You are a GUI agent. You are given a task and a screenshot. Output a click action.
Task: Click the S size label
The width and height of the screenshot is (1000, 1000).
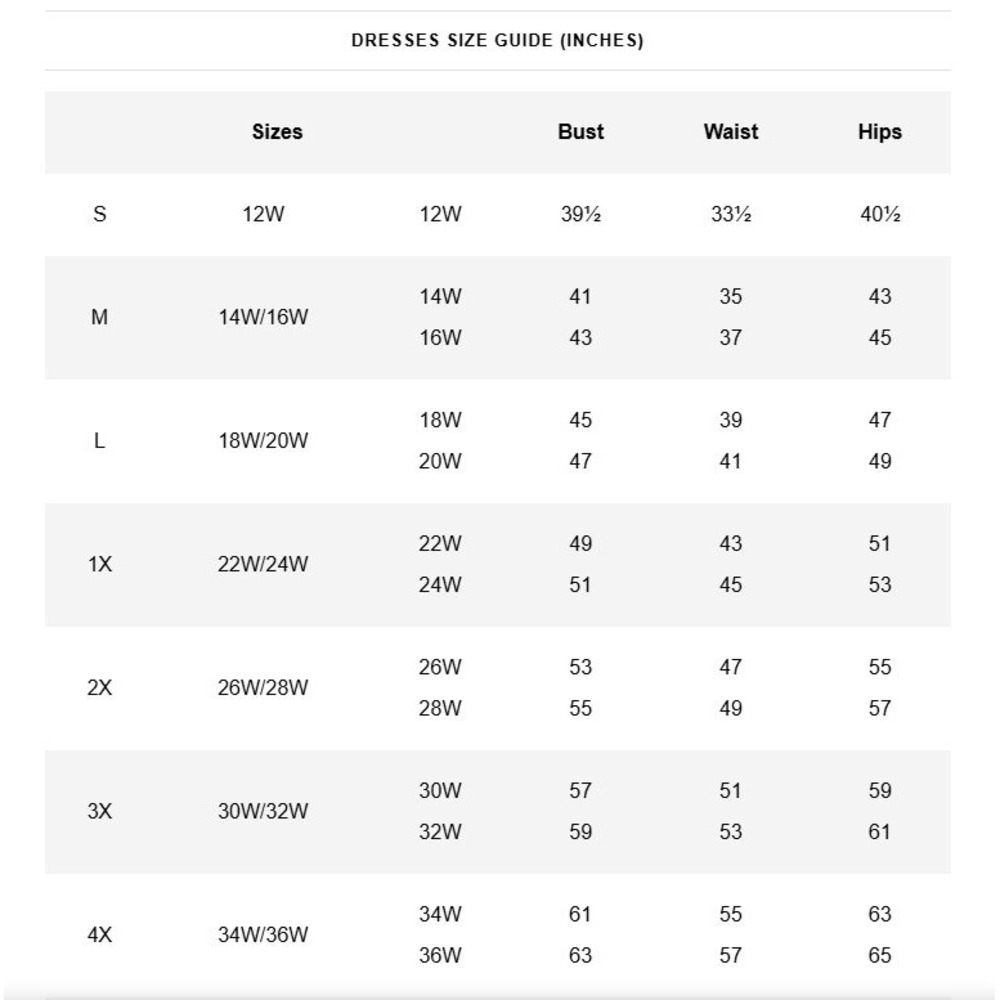point(99,214)
